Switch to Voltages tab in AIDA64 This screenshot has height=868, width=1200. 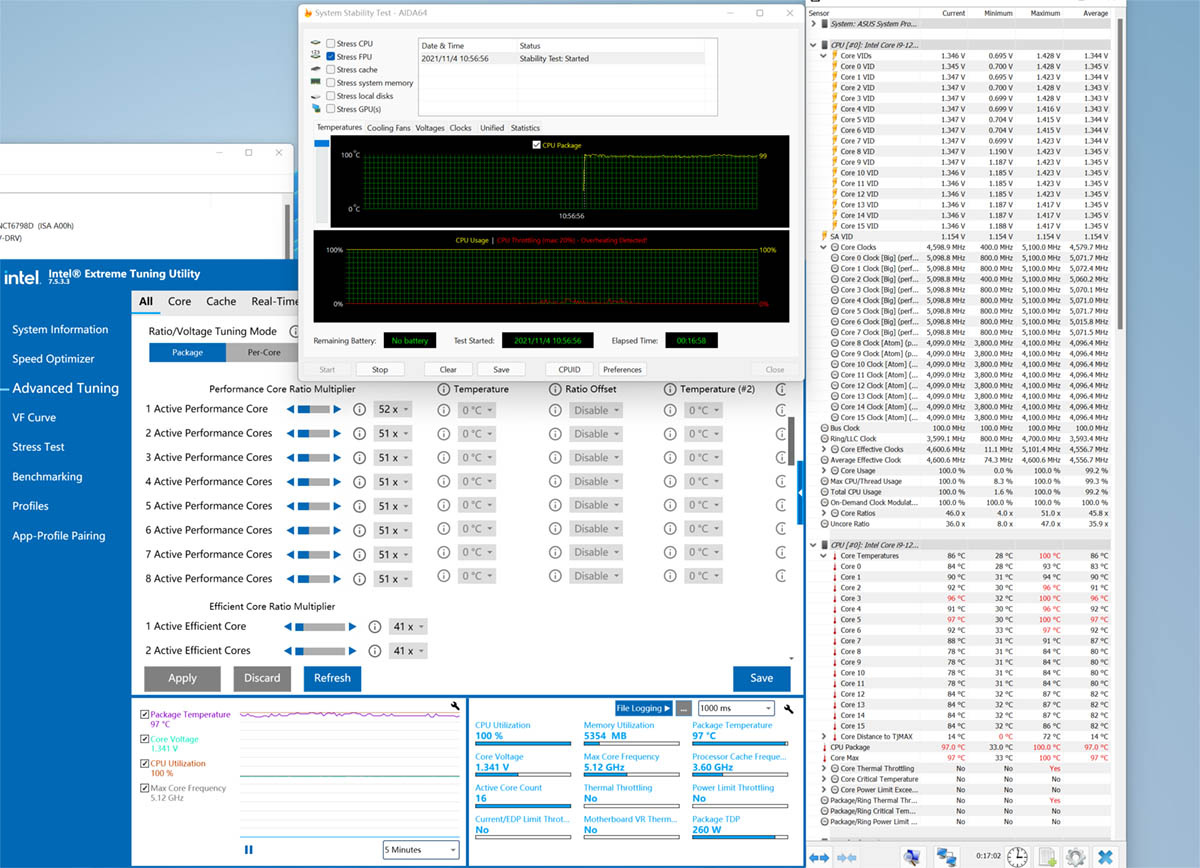pyautogui.click(x=430, y=128)
